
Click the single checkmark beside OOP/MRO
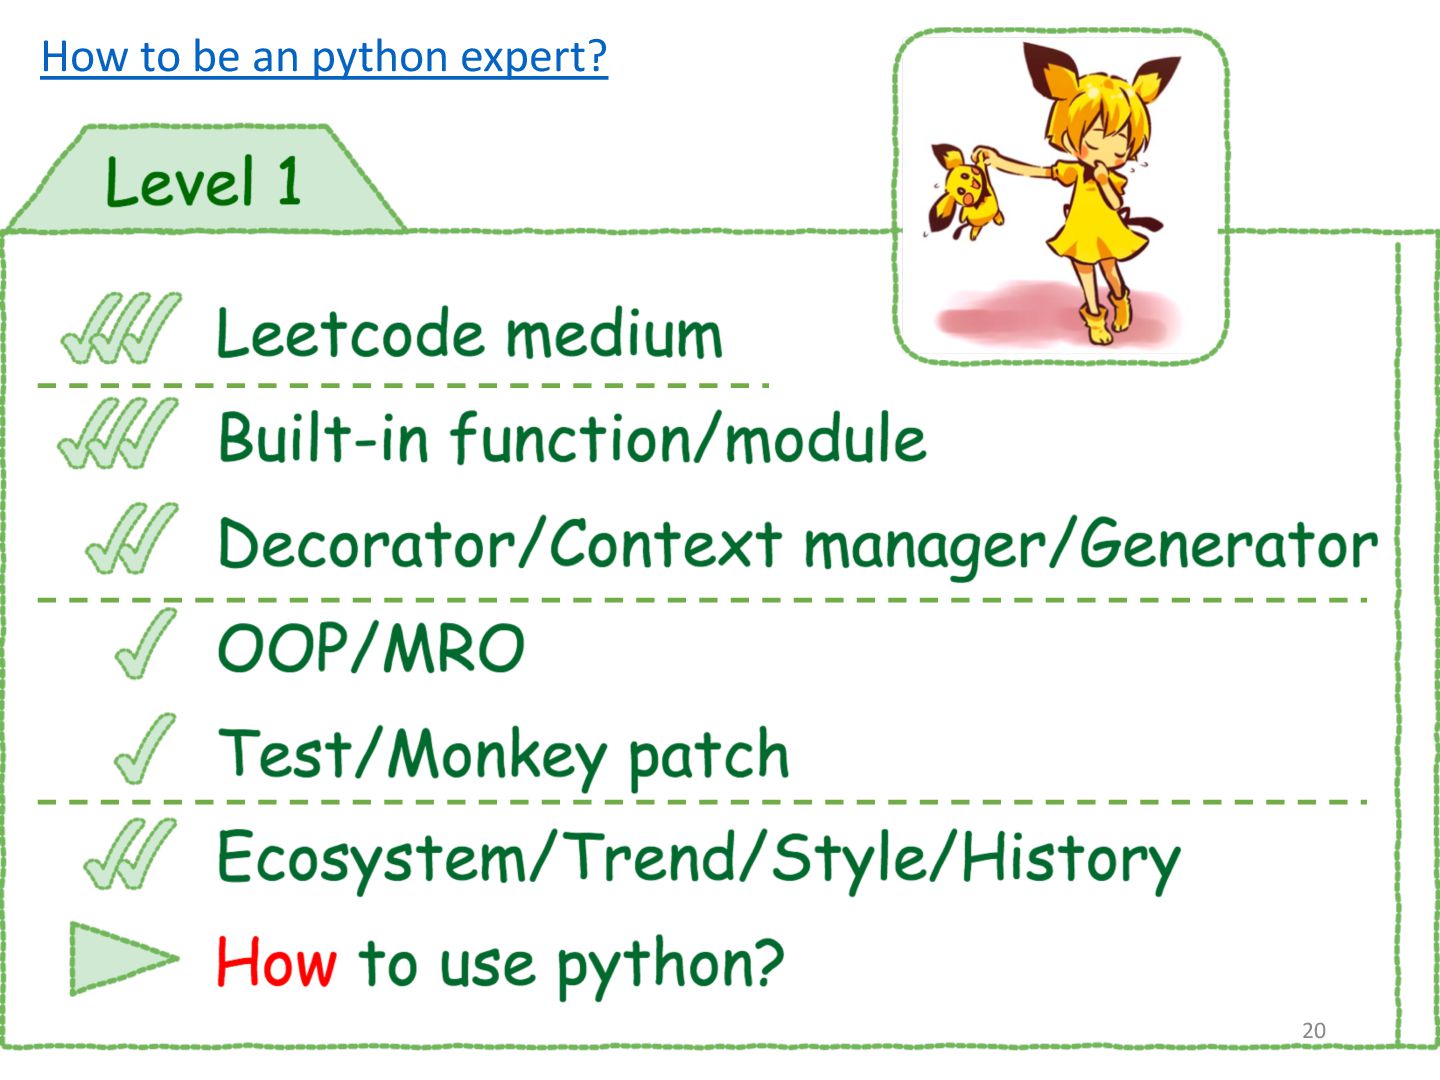click(146, 644)
